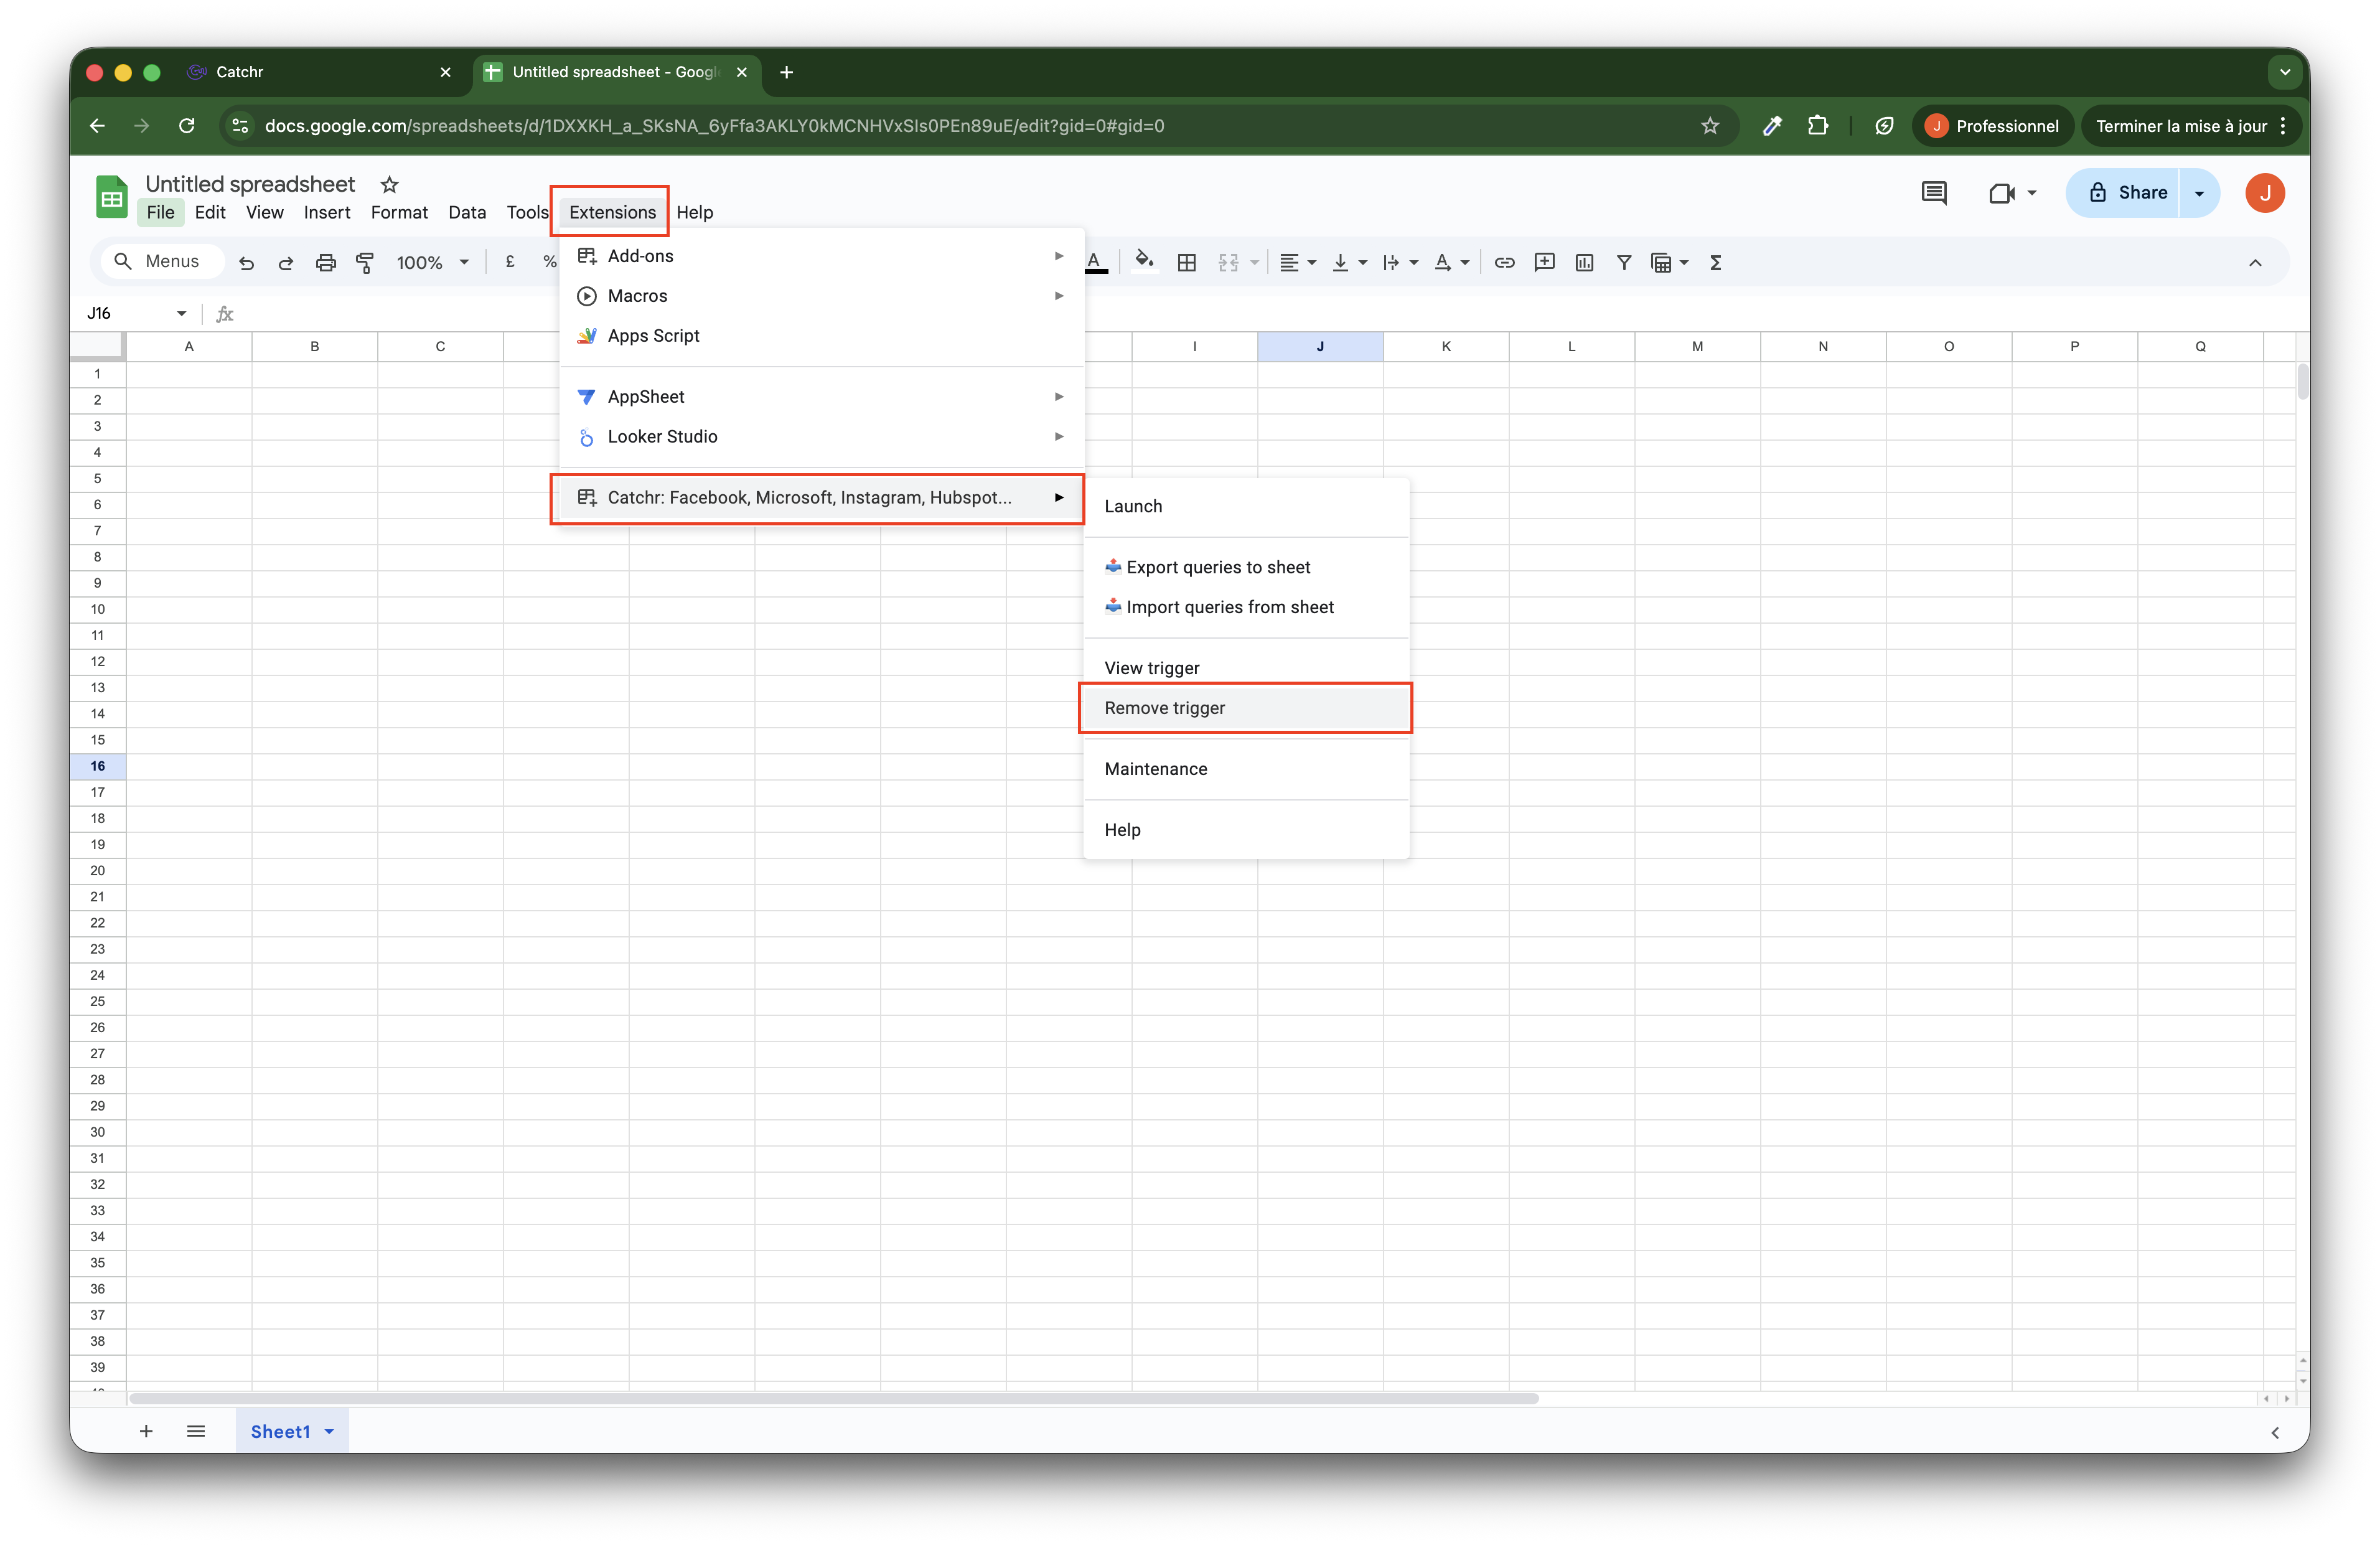Toggle the create filter icon
The image size is (2380, 1545).
coord(1624,263)
